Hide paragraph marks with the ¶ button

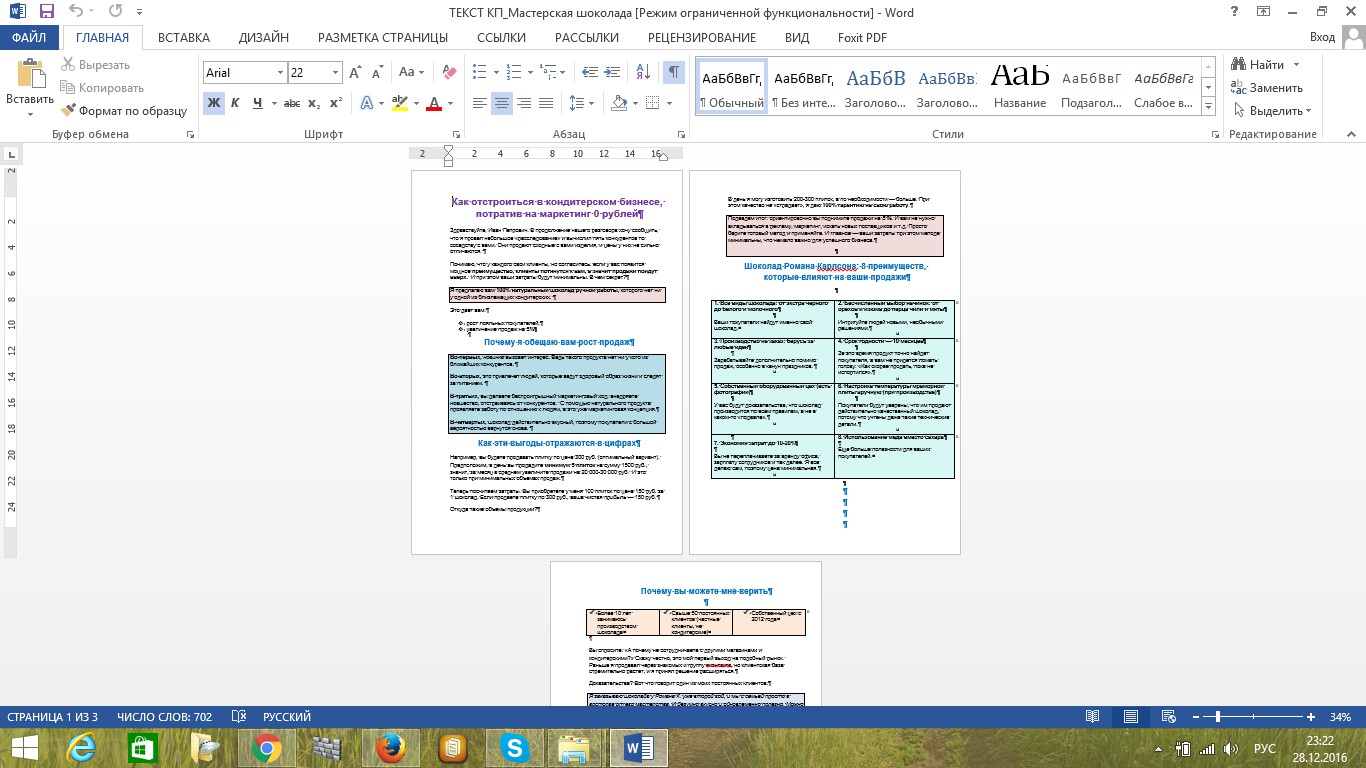(x=674, y=73)
